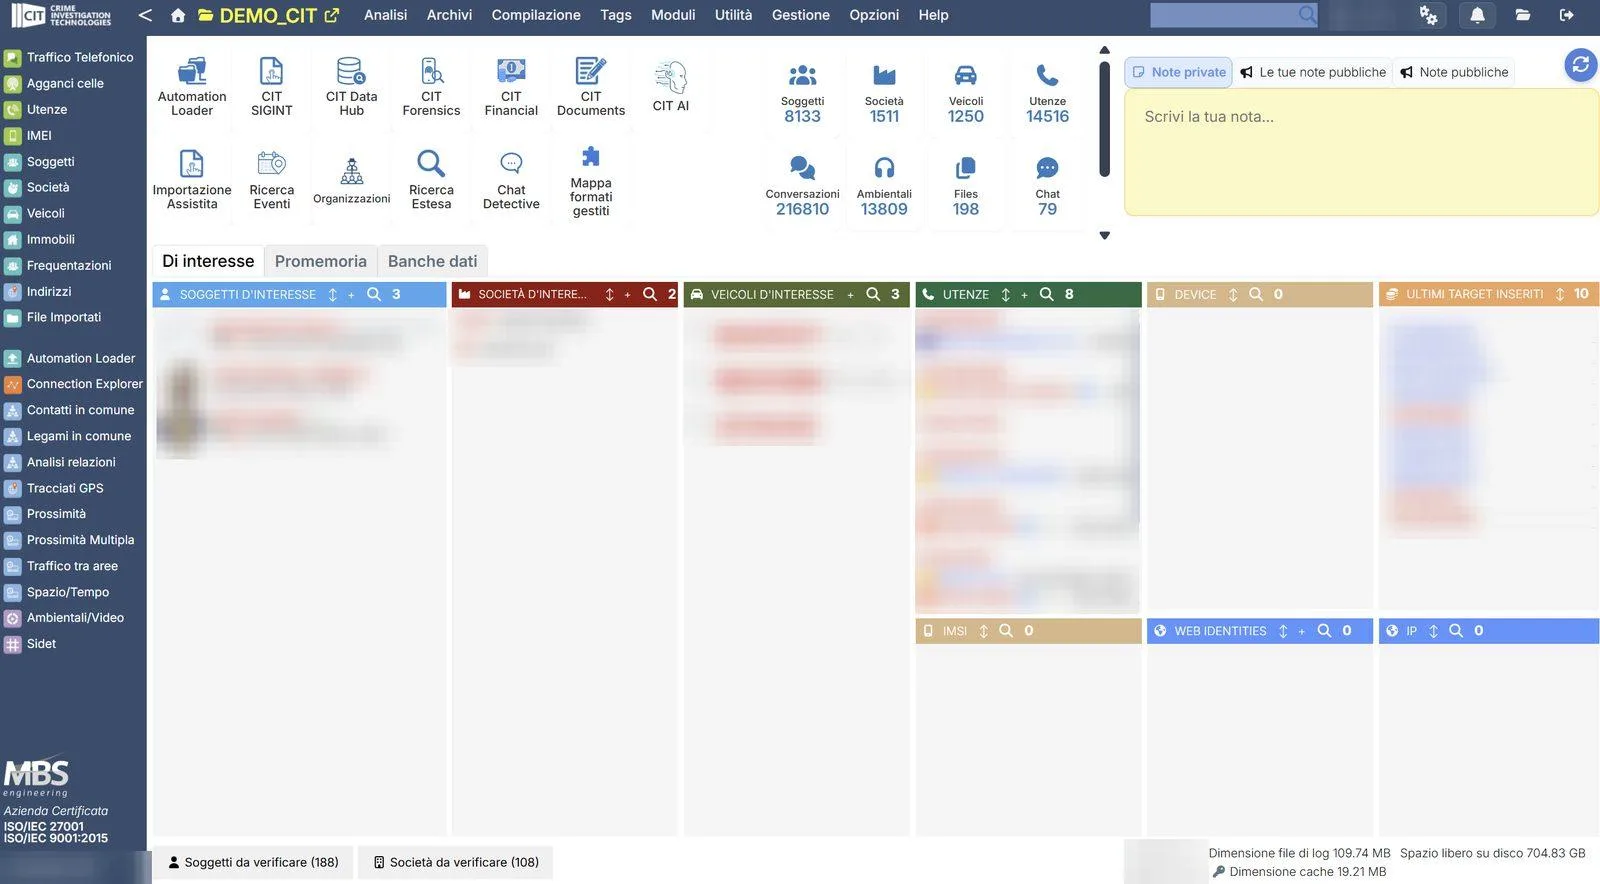
Task: Open the folder icon in top bar
Action: click(1522, 15)
